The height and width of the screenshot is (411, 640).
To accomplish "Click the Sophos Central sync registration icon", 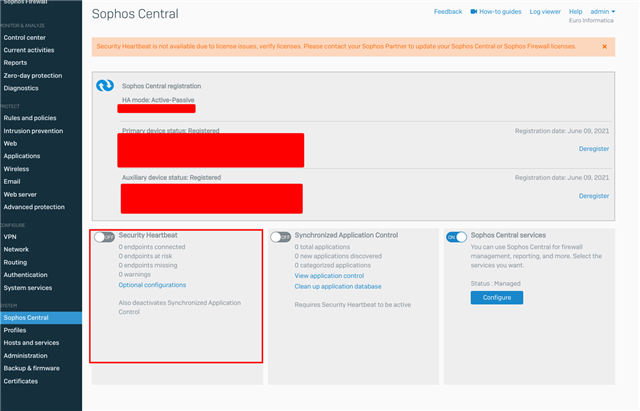I will [x=105, y=85].
